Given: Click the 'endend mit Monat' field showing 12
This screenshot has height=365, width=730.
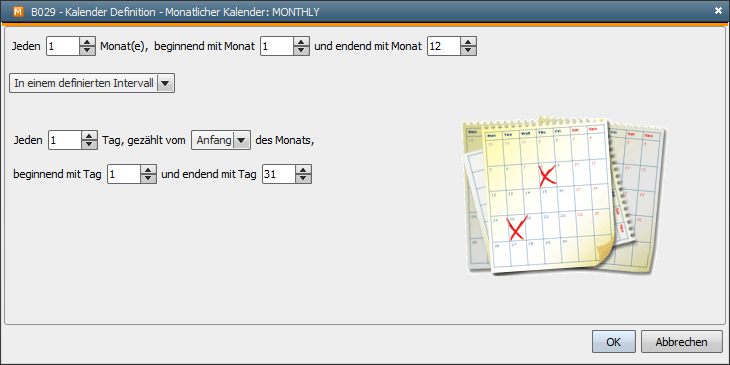Looking at the screenshot, I should [444, 46].
